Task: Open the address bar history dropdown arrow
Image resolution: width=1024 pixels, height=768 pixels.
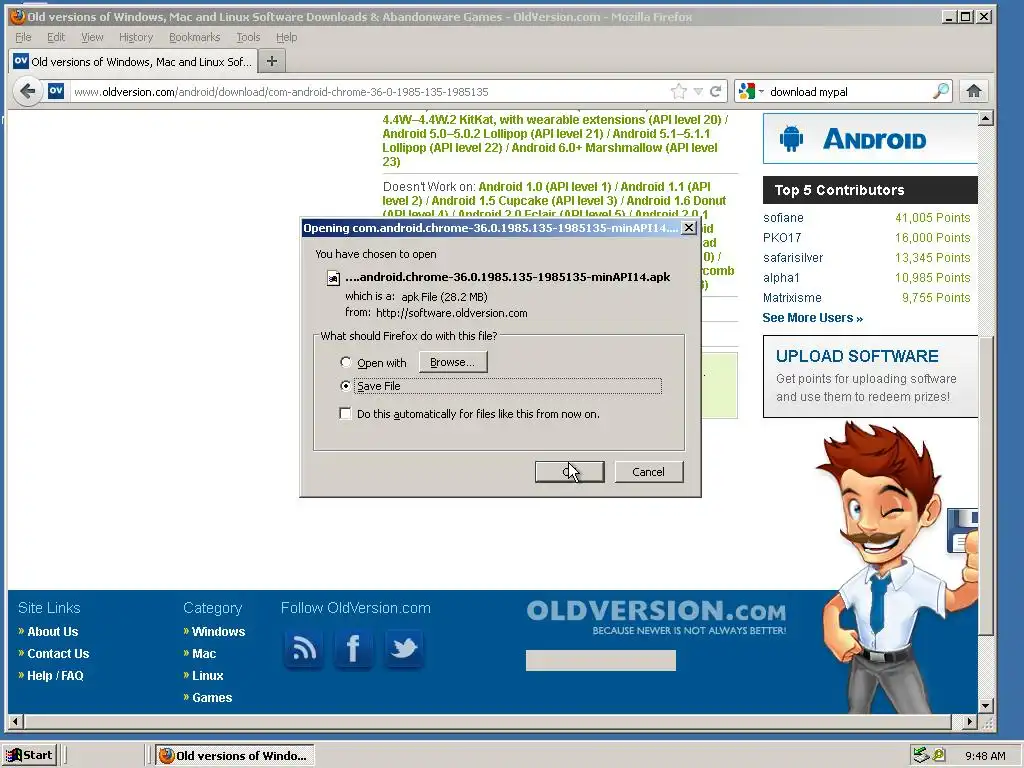Action: [x=698, y=91]
